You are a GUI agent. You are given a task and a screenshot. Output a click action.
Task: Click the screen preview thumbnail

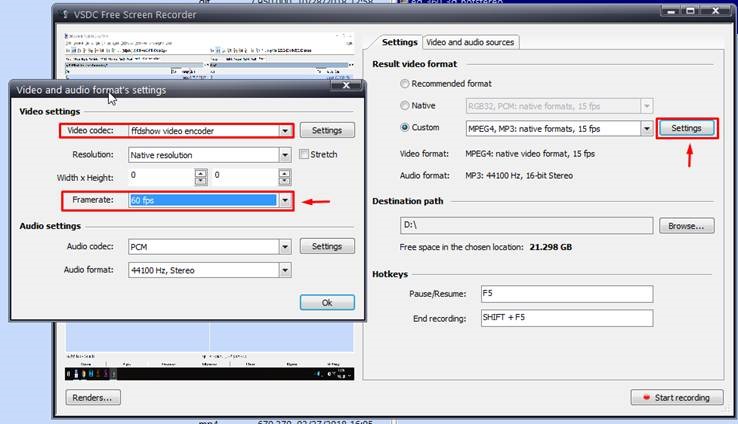pos(209,206)
